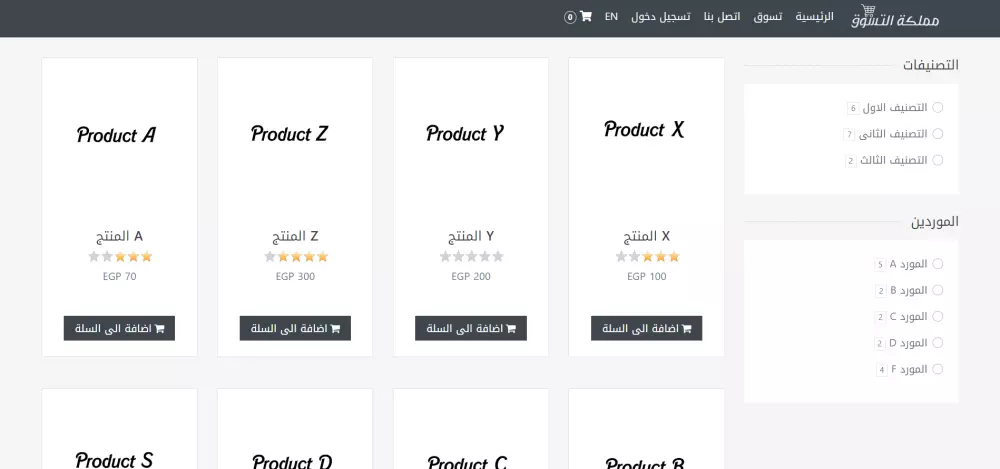Click the star rating of المنتج X

[x=647, y=257]
